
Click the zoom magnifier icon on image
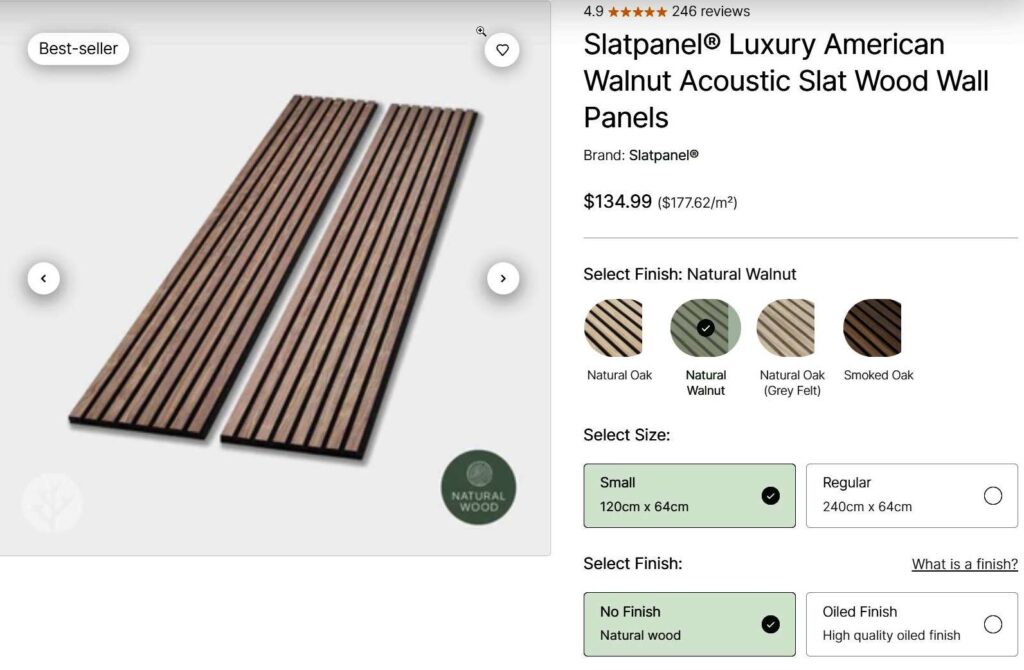481,32
